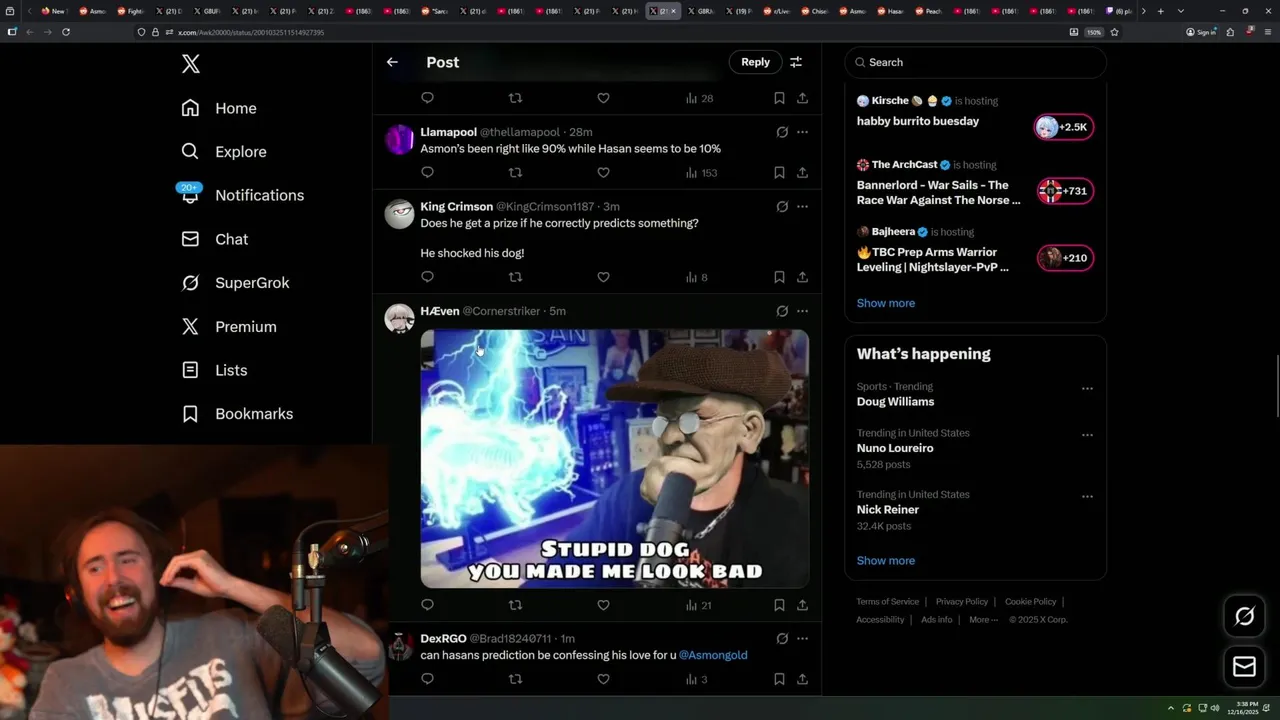The height and width of the screenshot is (720, 1280).
Task: Open Grok explain on Llamapool's post
Action: tap(782, 132)
